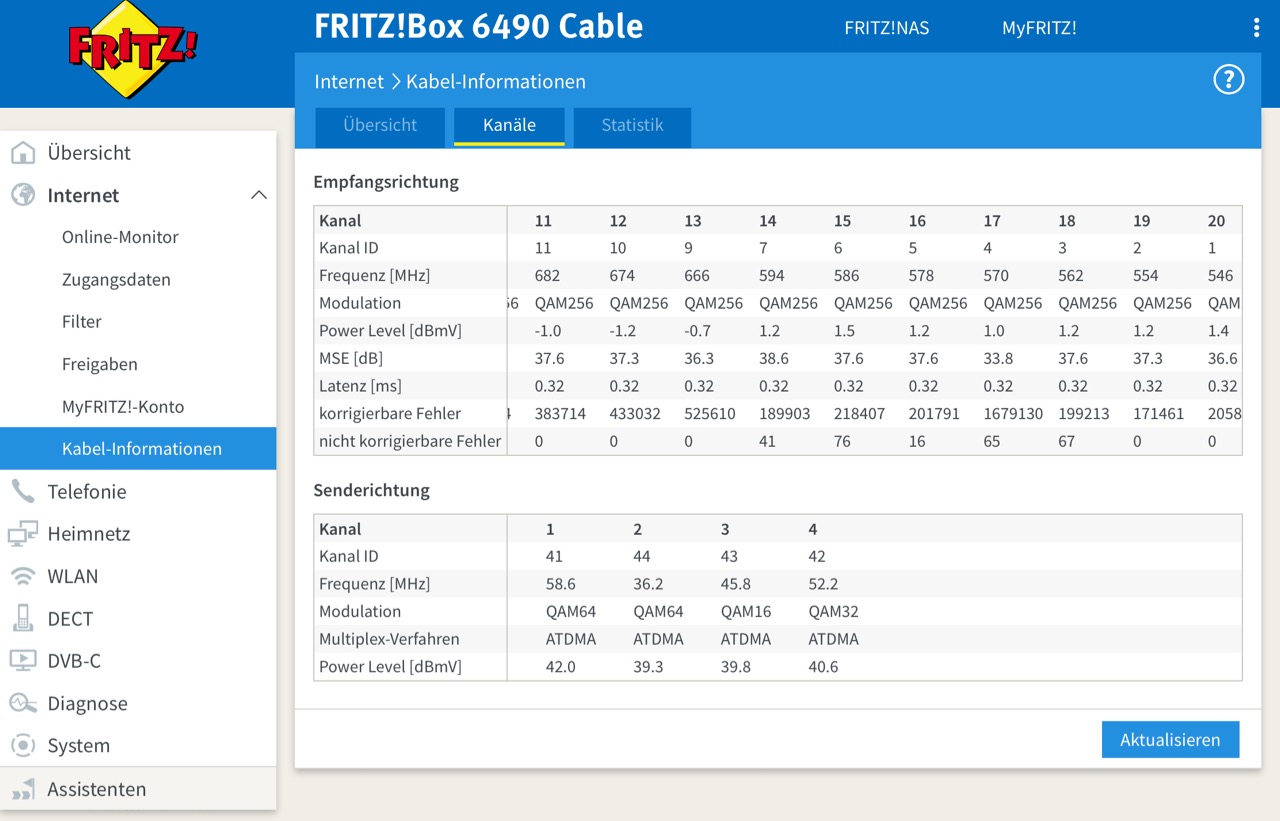The height and width of the screenshot is (821, 1280).
Task: Click downstream channel header 17
Action: [992, 221]
